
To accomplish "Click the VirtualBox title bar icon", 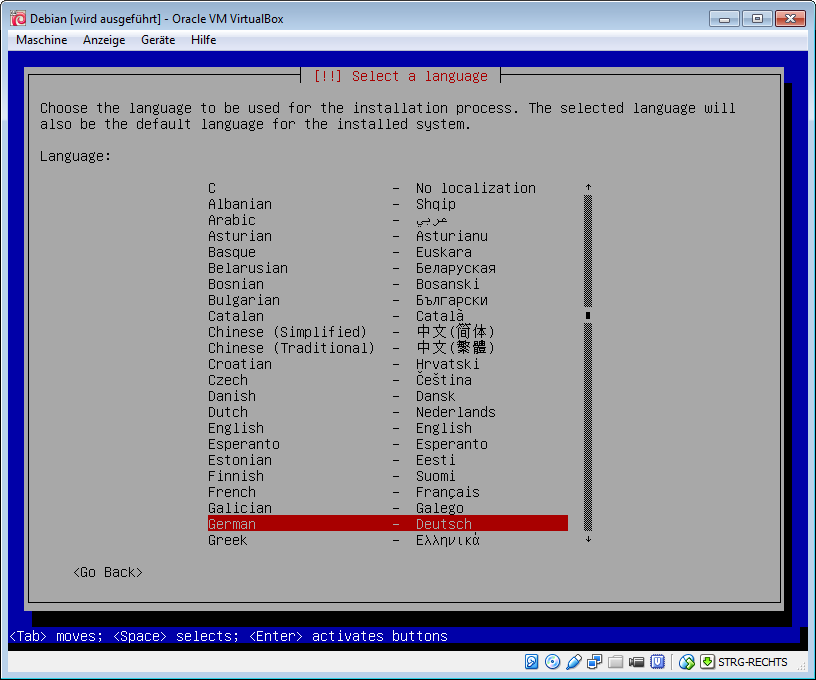I will point(18,19).
